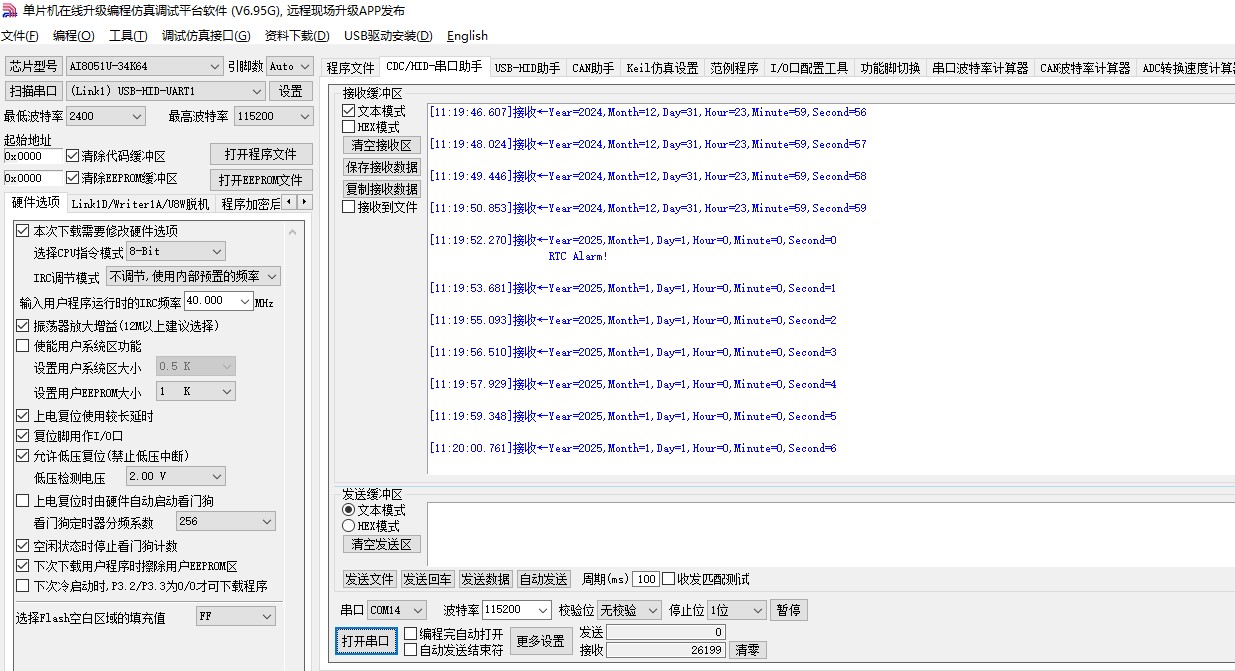Click the 发送回车 button
This screenshot has height=671, width=1235.
pos(427,579)
